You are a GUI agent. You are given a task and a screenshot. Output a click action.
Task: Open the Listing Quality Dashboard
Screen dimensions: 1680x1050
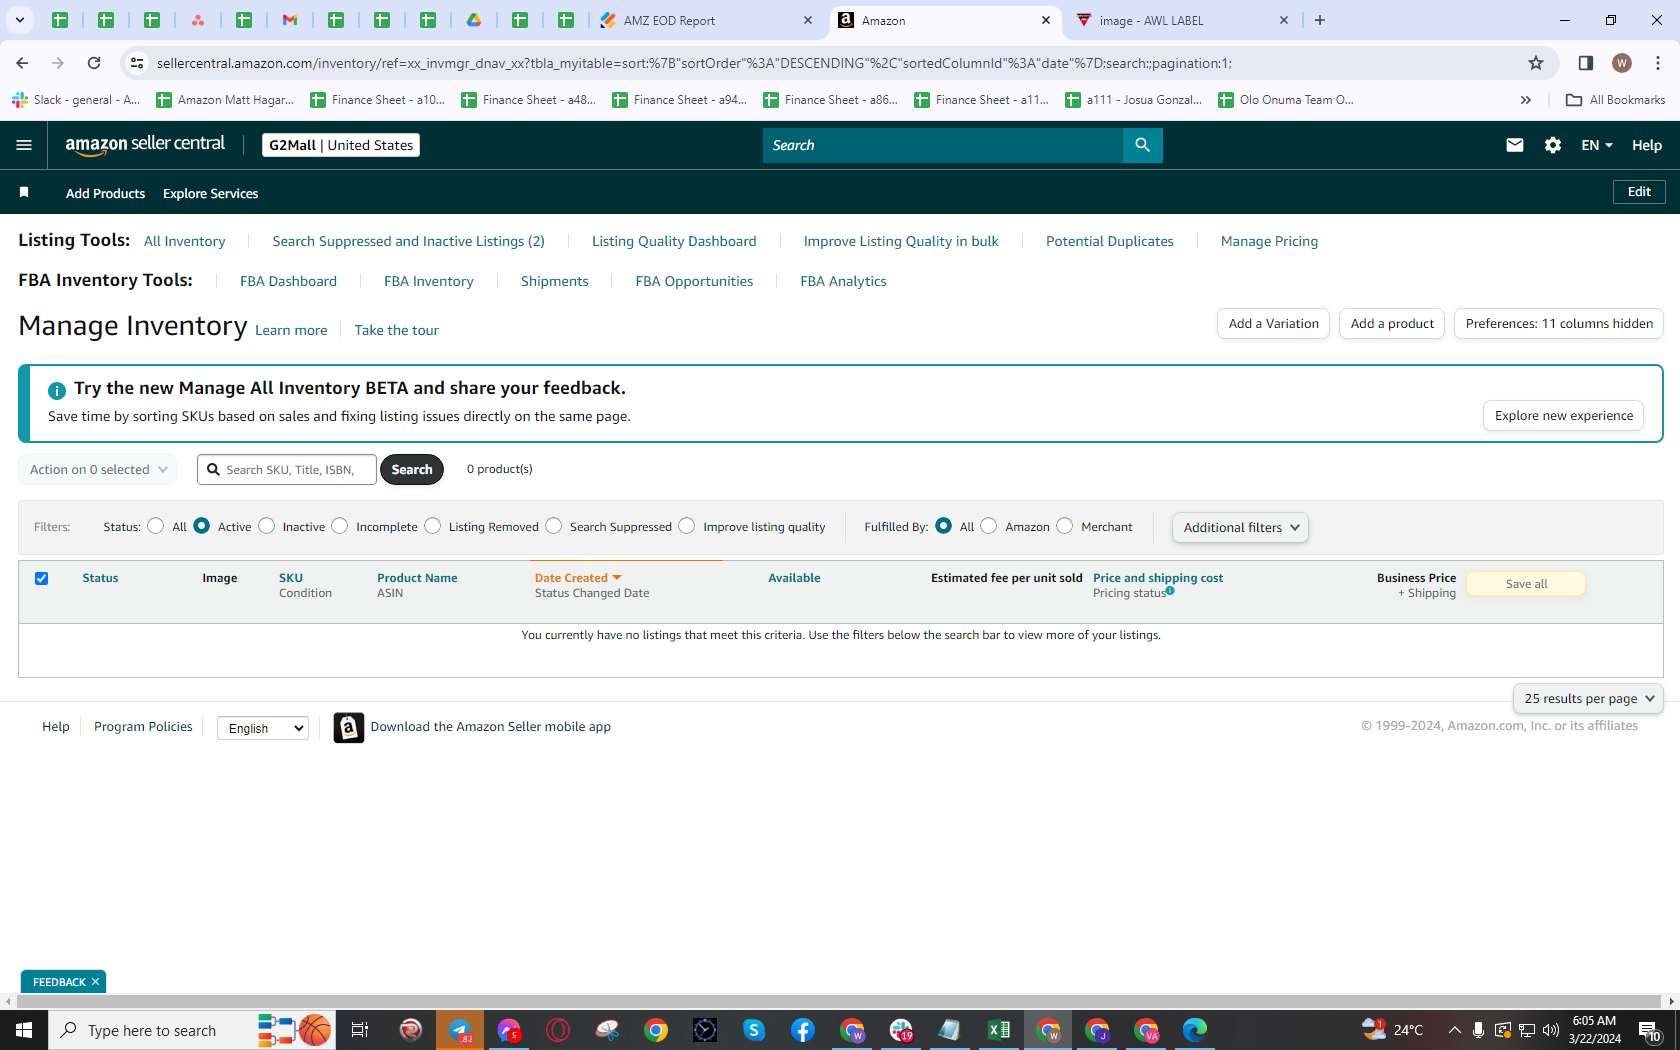674,241
